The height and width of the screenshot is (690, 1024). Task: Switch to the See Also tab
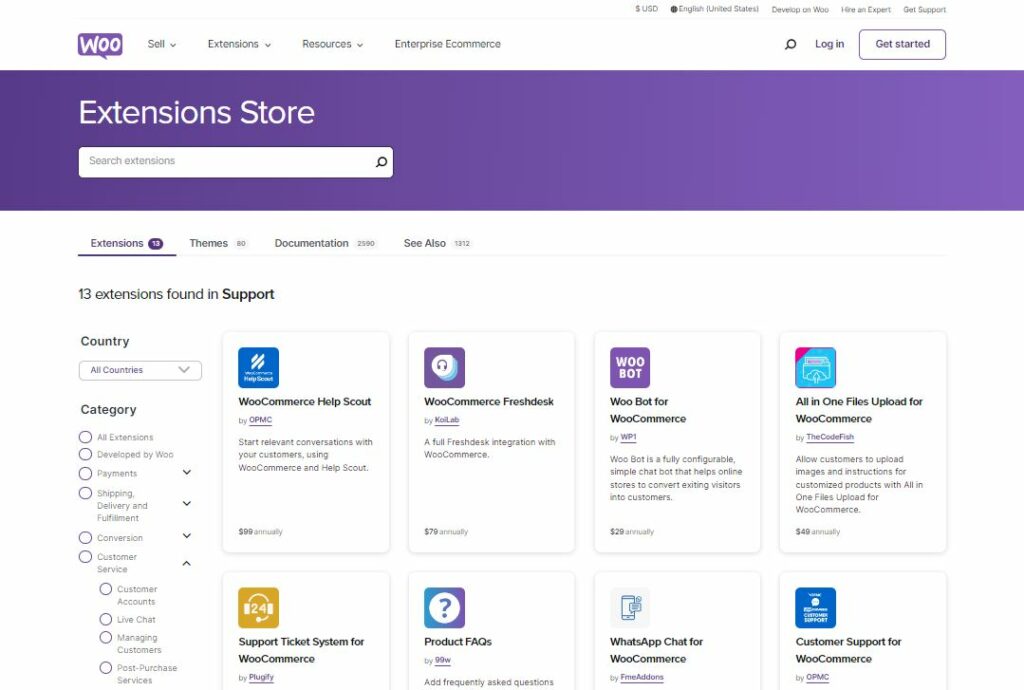[437, 243]
